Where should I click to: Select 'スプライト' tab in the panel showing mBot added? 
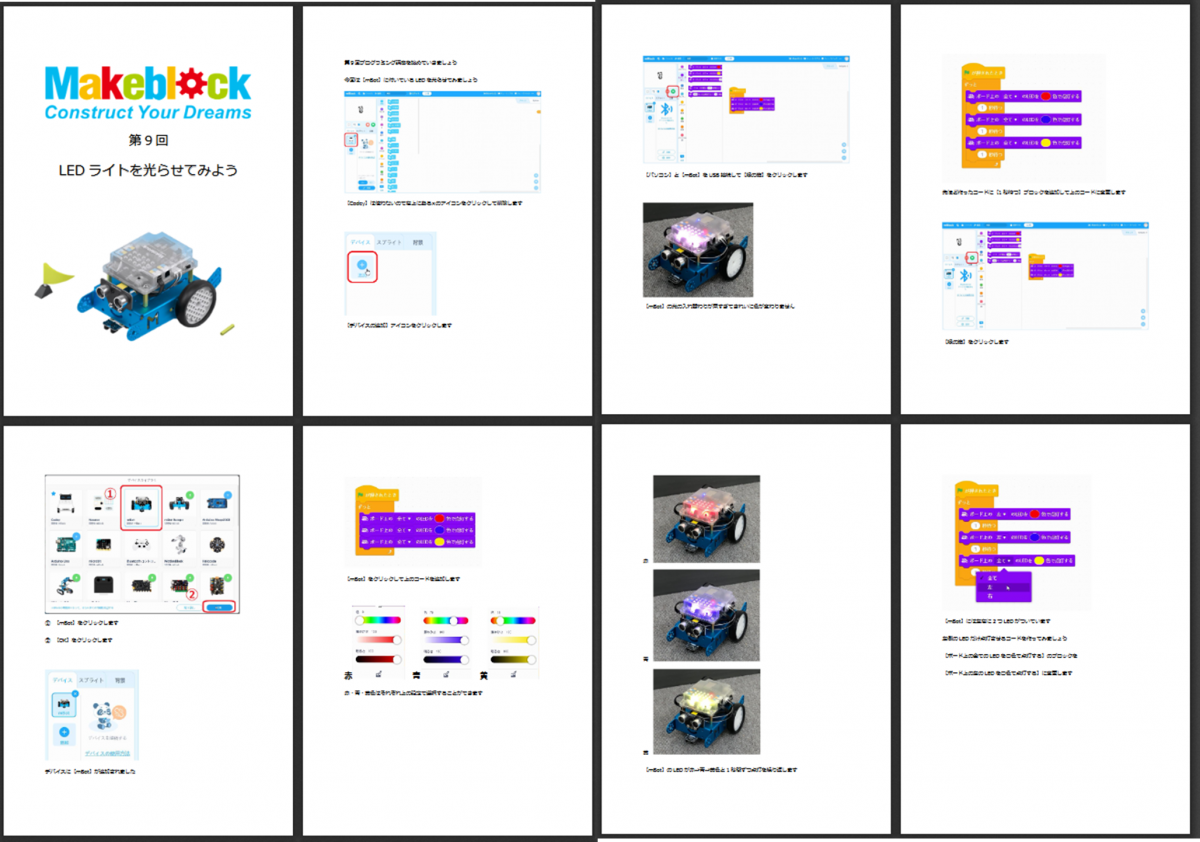click(x=92, y=680)
